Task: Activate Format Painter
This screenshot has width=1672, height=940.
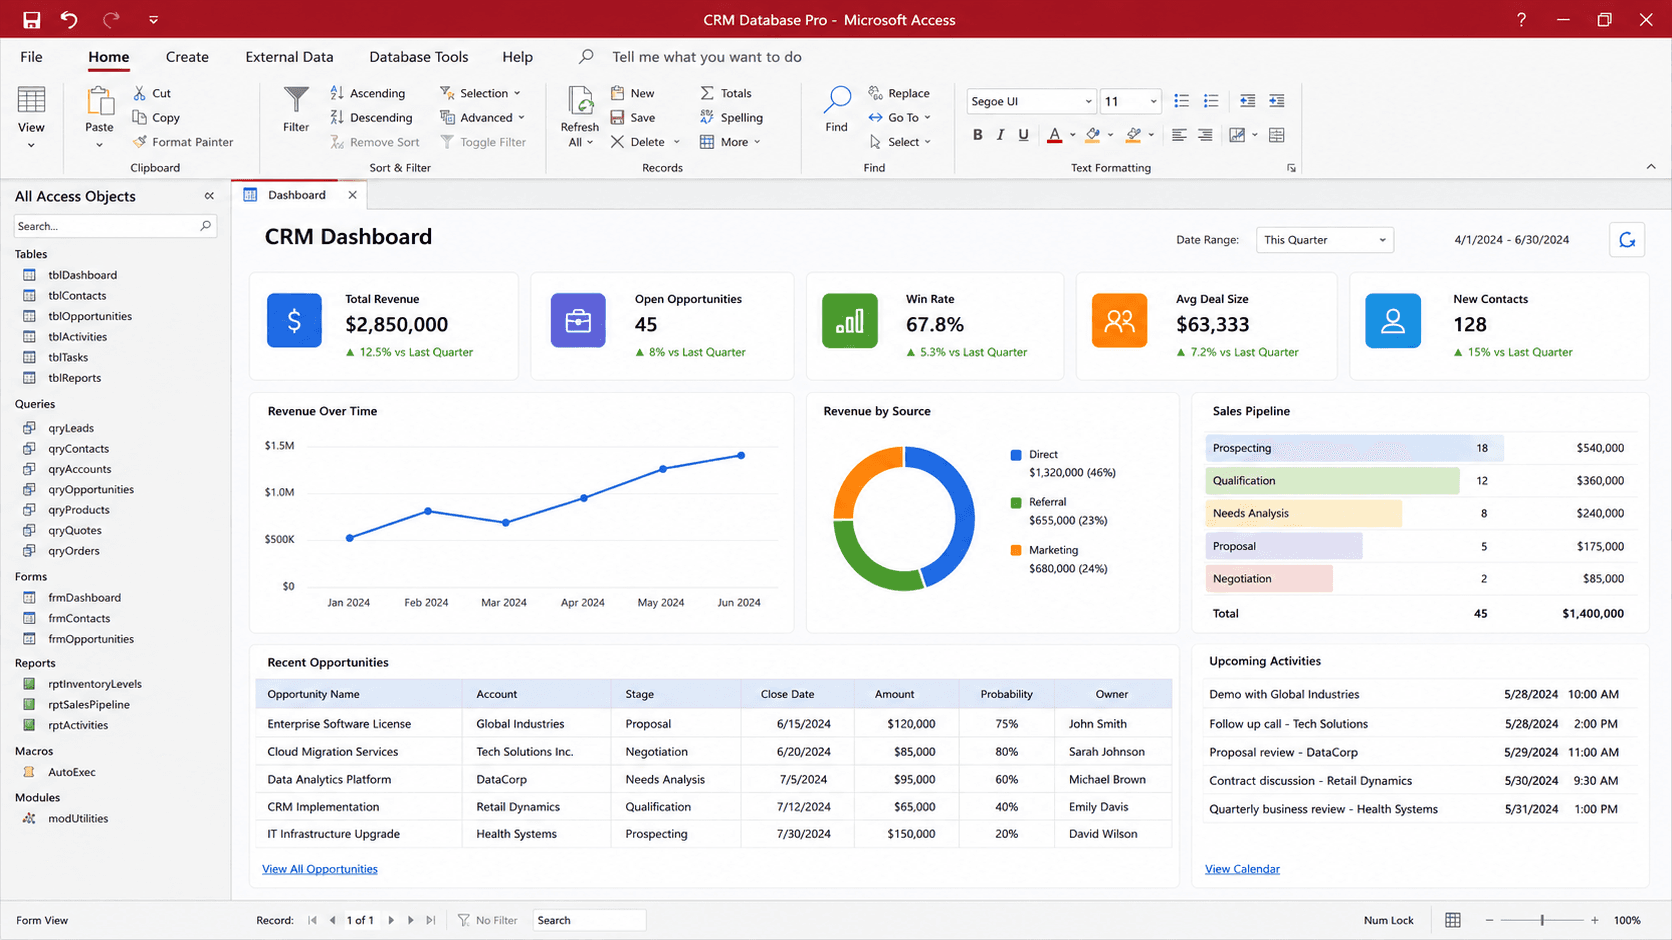Action: 183,142
